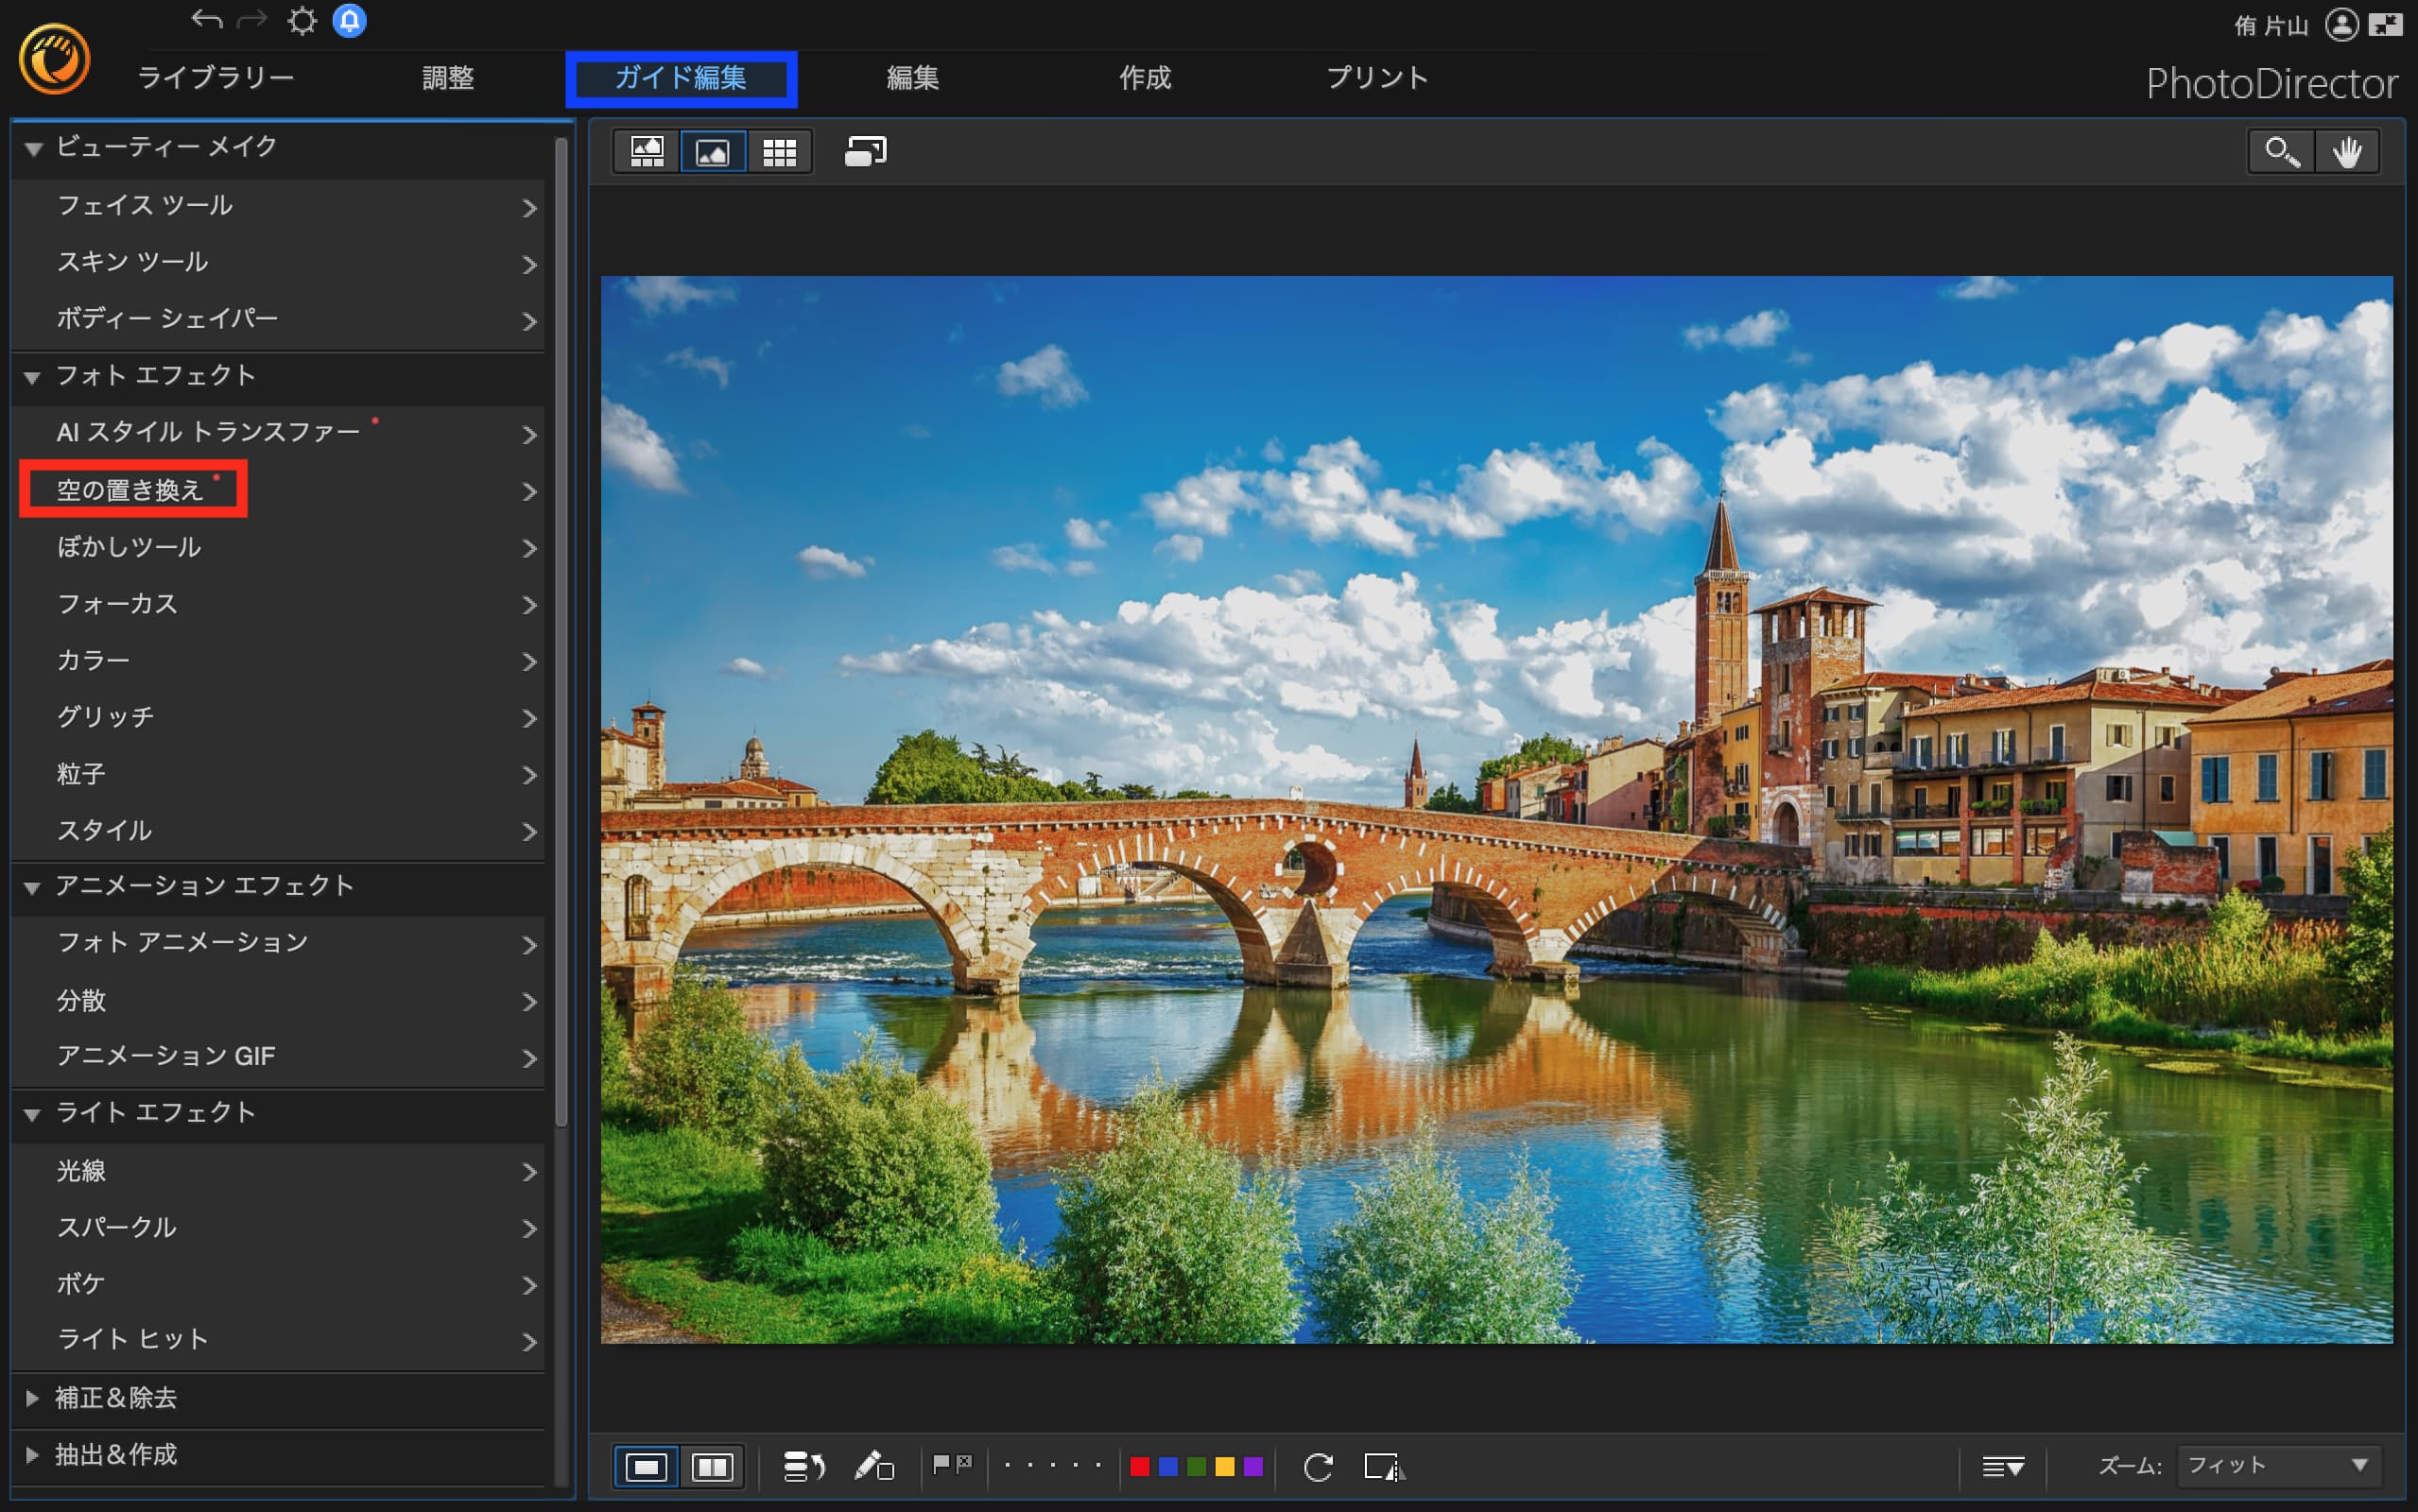Open the ぼかしツール entry

point(130,547)
